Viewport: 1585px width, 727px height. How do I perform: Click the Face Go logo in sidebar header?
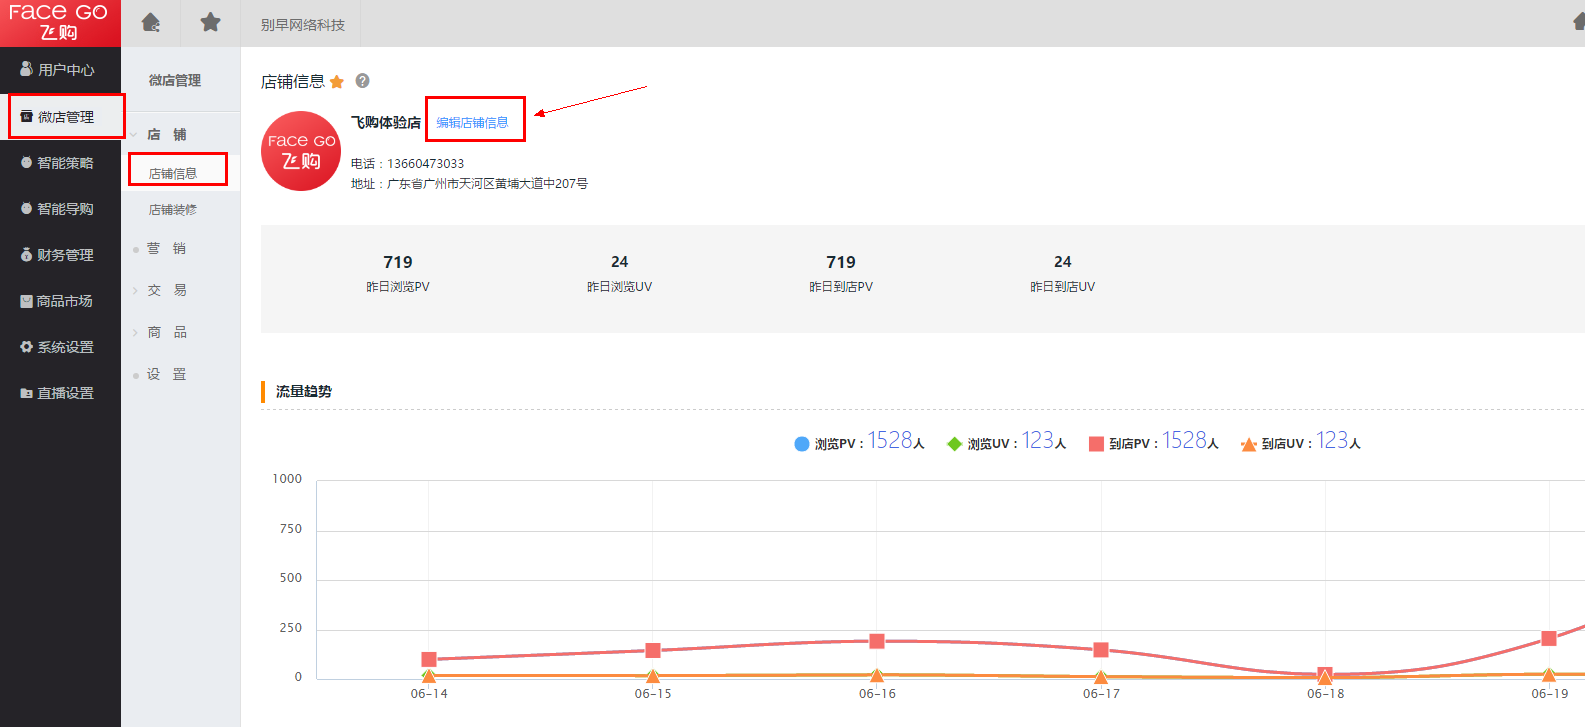[x=59, y=22]
